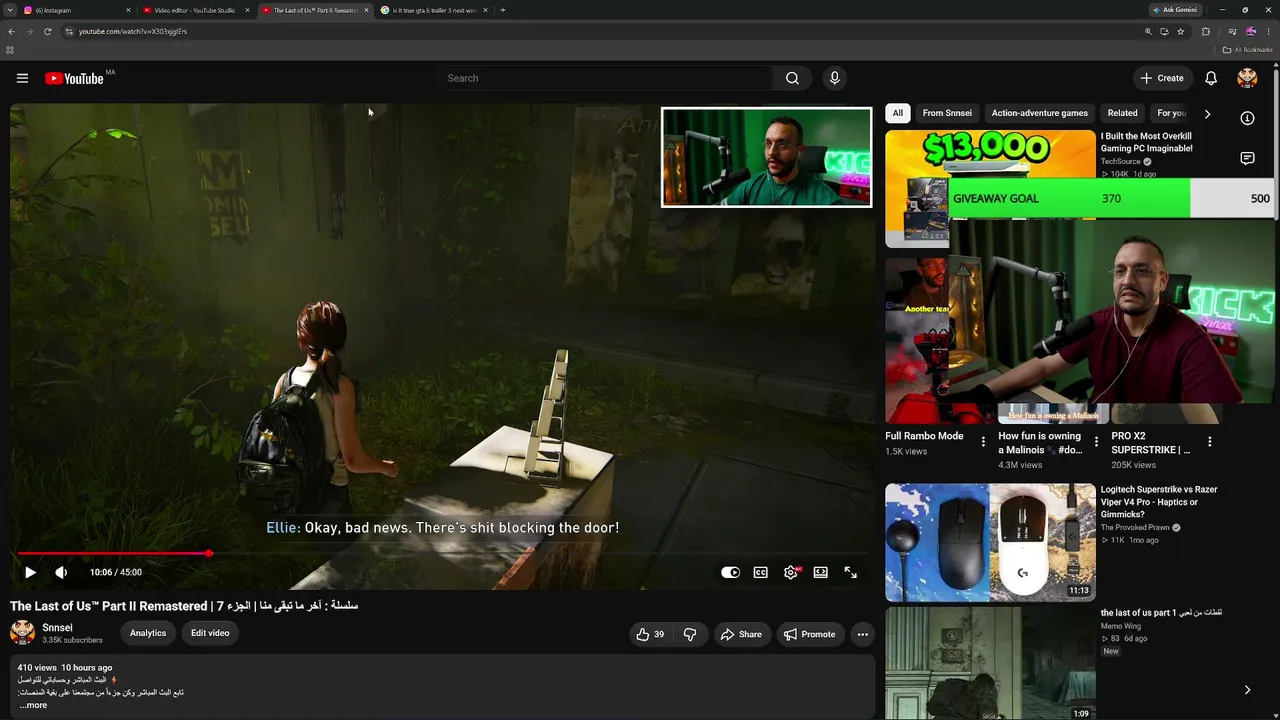Open player settings gear
This screenshot has width=1280, height=720.
coord(791,572)
